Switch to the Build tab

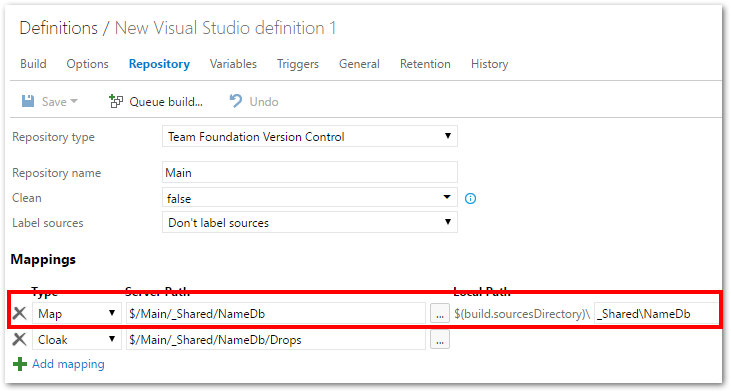point(33,64)
